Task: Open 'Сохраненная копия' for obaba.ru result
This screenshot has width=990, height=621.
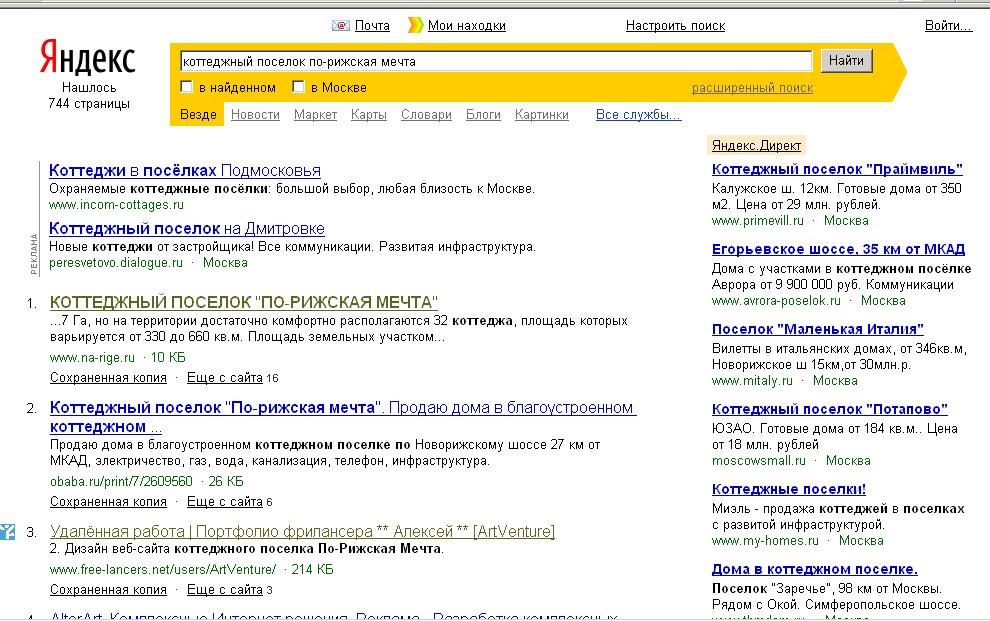Action: [108, 502]
